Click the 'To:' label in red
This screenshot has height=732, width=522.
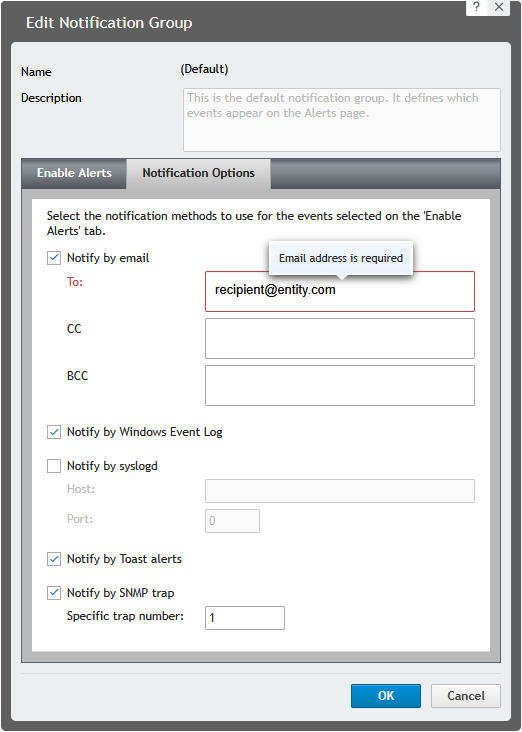pos(75,282)
